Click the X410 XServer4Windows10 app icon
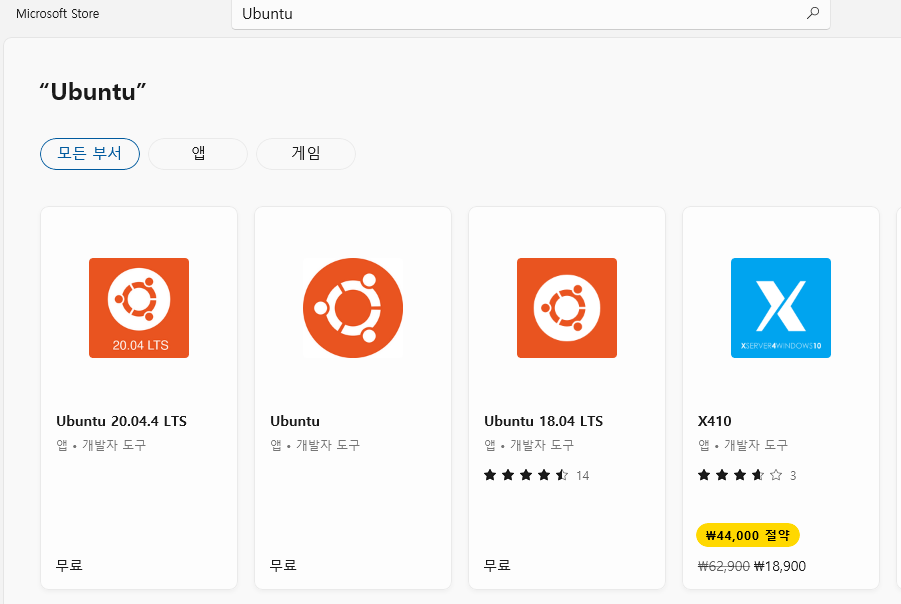This screenshot has width=901, height=604. click(781, 308)
